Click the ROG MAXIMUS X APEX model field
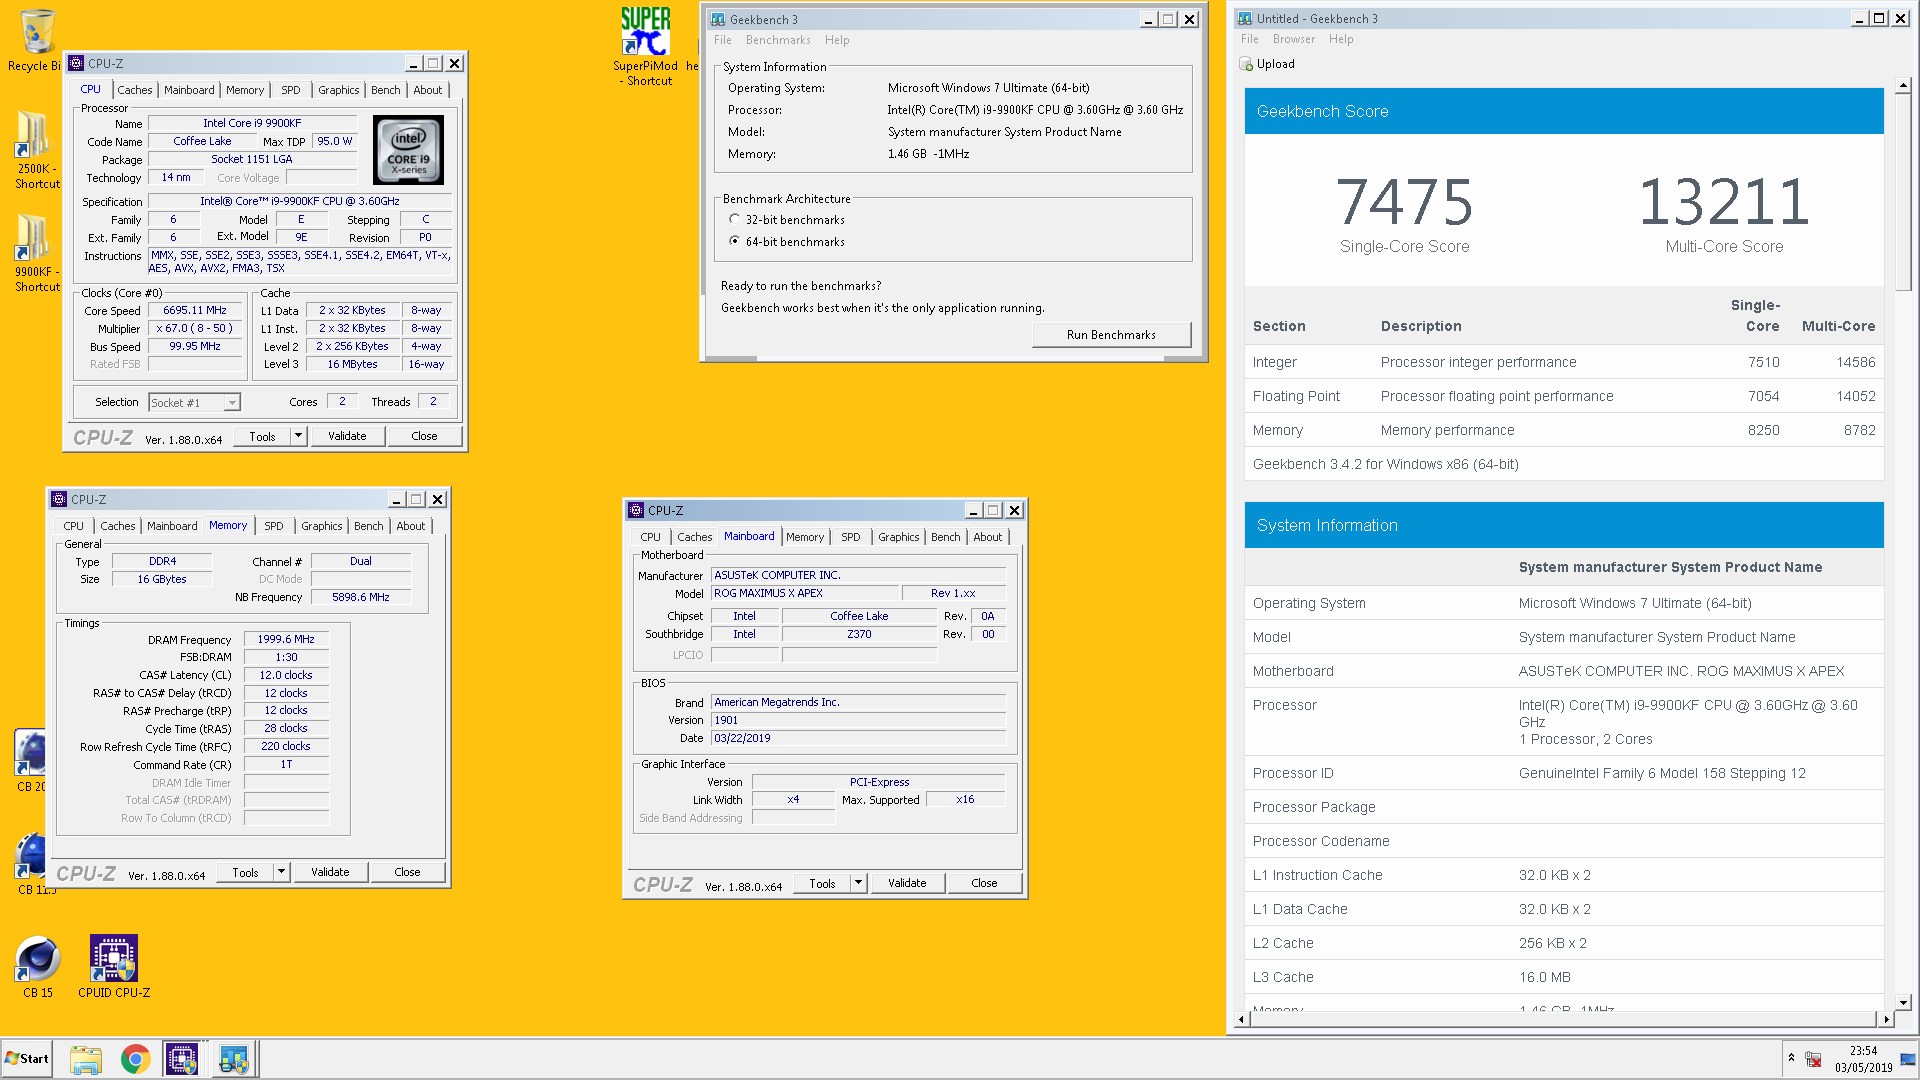Image resolution: width=1920 pixels, height=1080 pixels. pos(804,593)
